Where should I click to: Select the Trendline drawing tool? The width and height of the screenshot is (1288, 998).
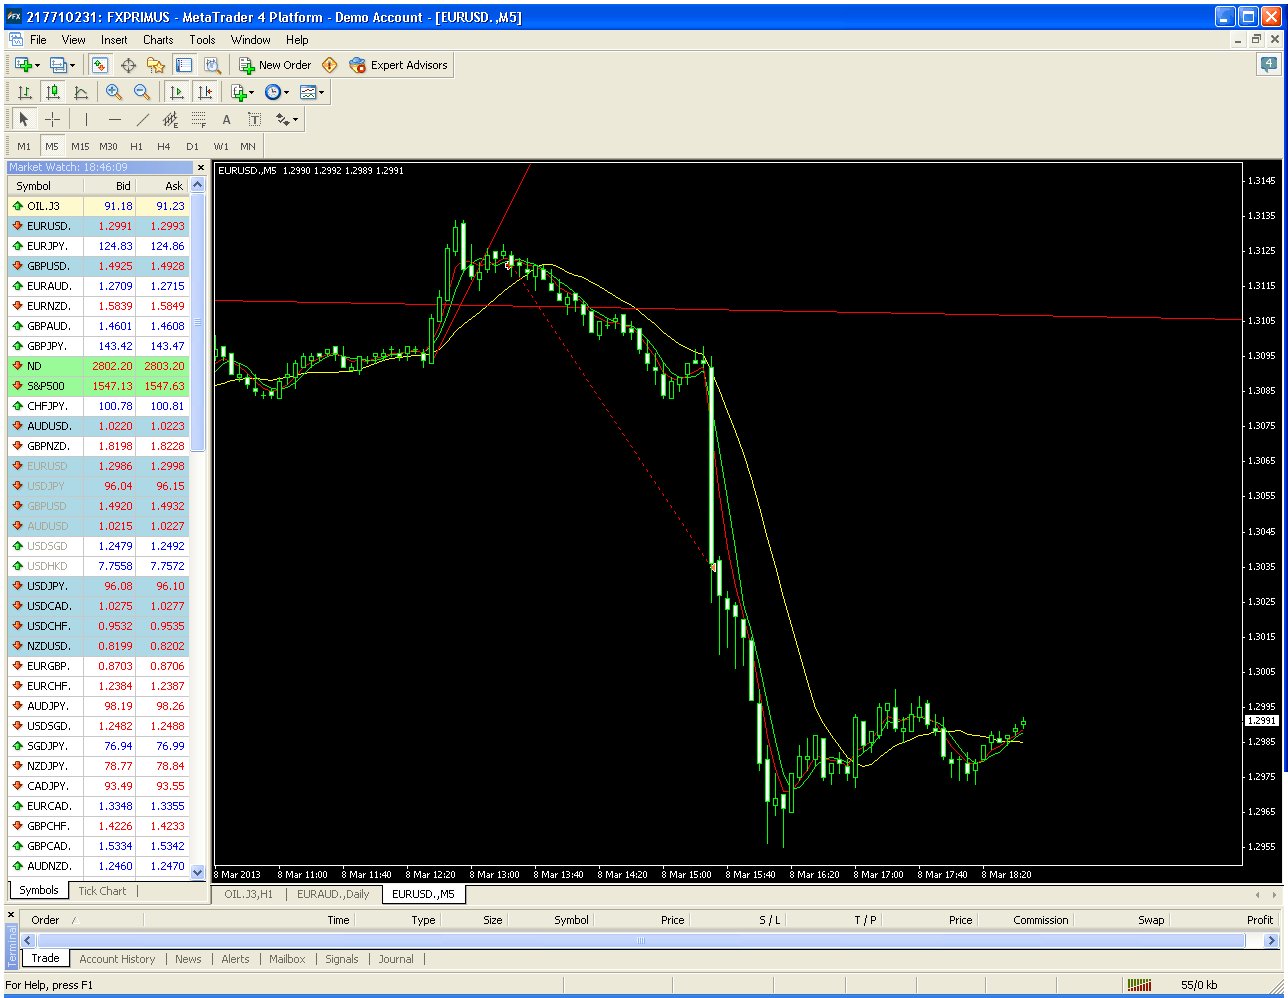pos(142,119)
